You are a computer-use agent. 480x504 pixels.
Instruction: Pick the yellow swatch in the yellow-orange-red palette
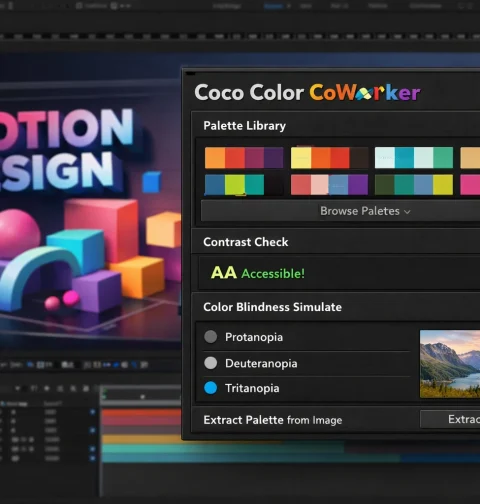(x=301, y=158)
